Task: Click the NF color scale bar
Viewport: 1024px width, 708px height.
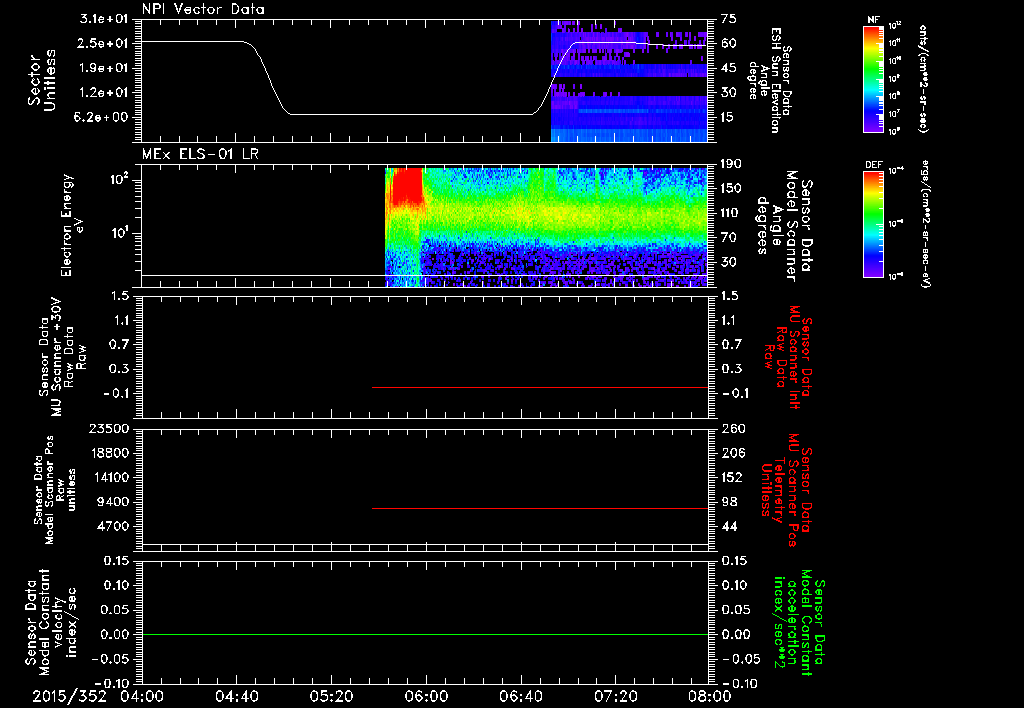Action: pyautogui.click(x=874, y=78)
